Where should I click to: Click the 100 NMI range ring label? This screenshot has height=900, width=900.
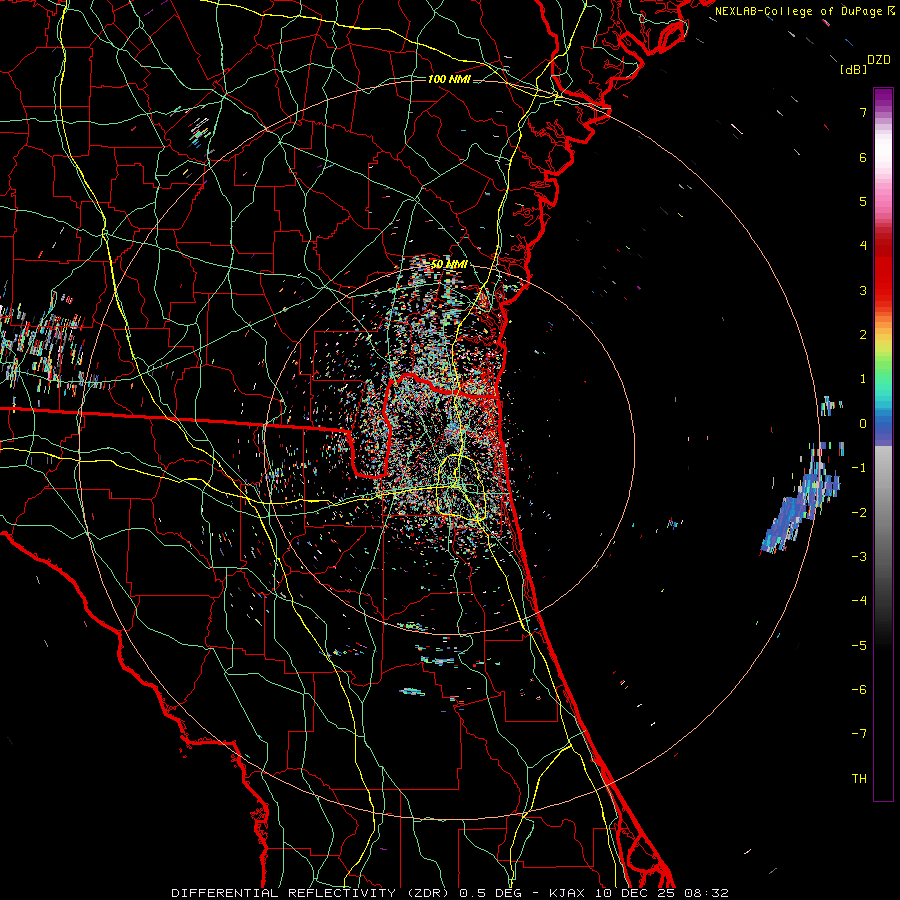point(449,79)
